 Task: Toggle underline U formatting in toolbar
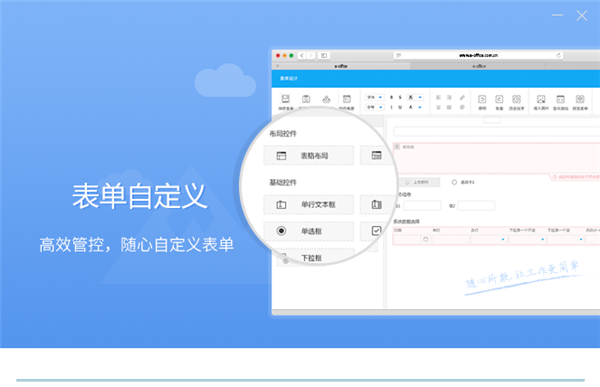(x=400, y=107)
